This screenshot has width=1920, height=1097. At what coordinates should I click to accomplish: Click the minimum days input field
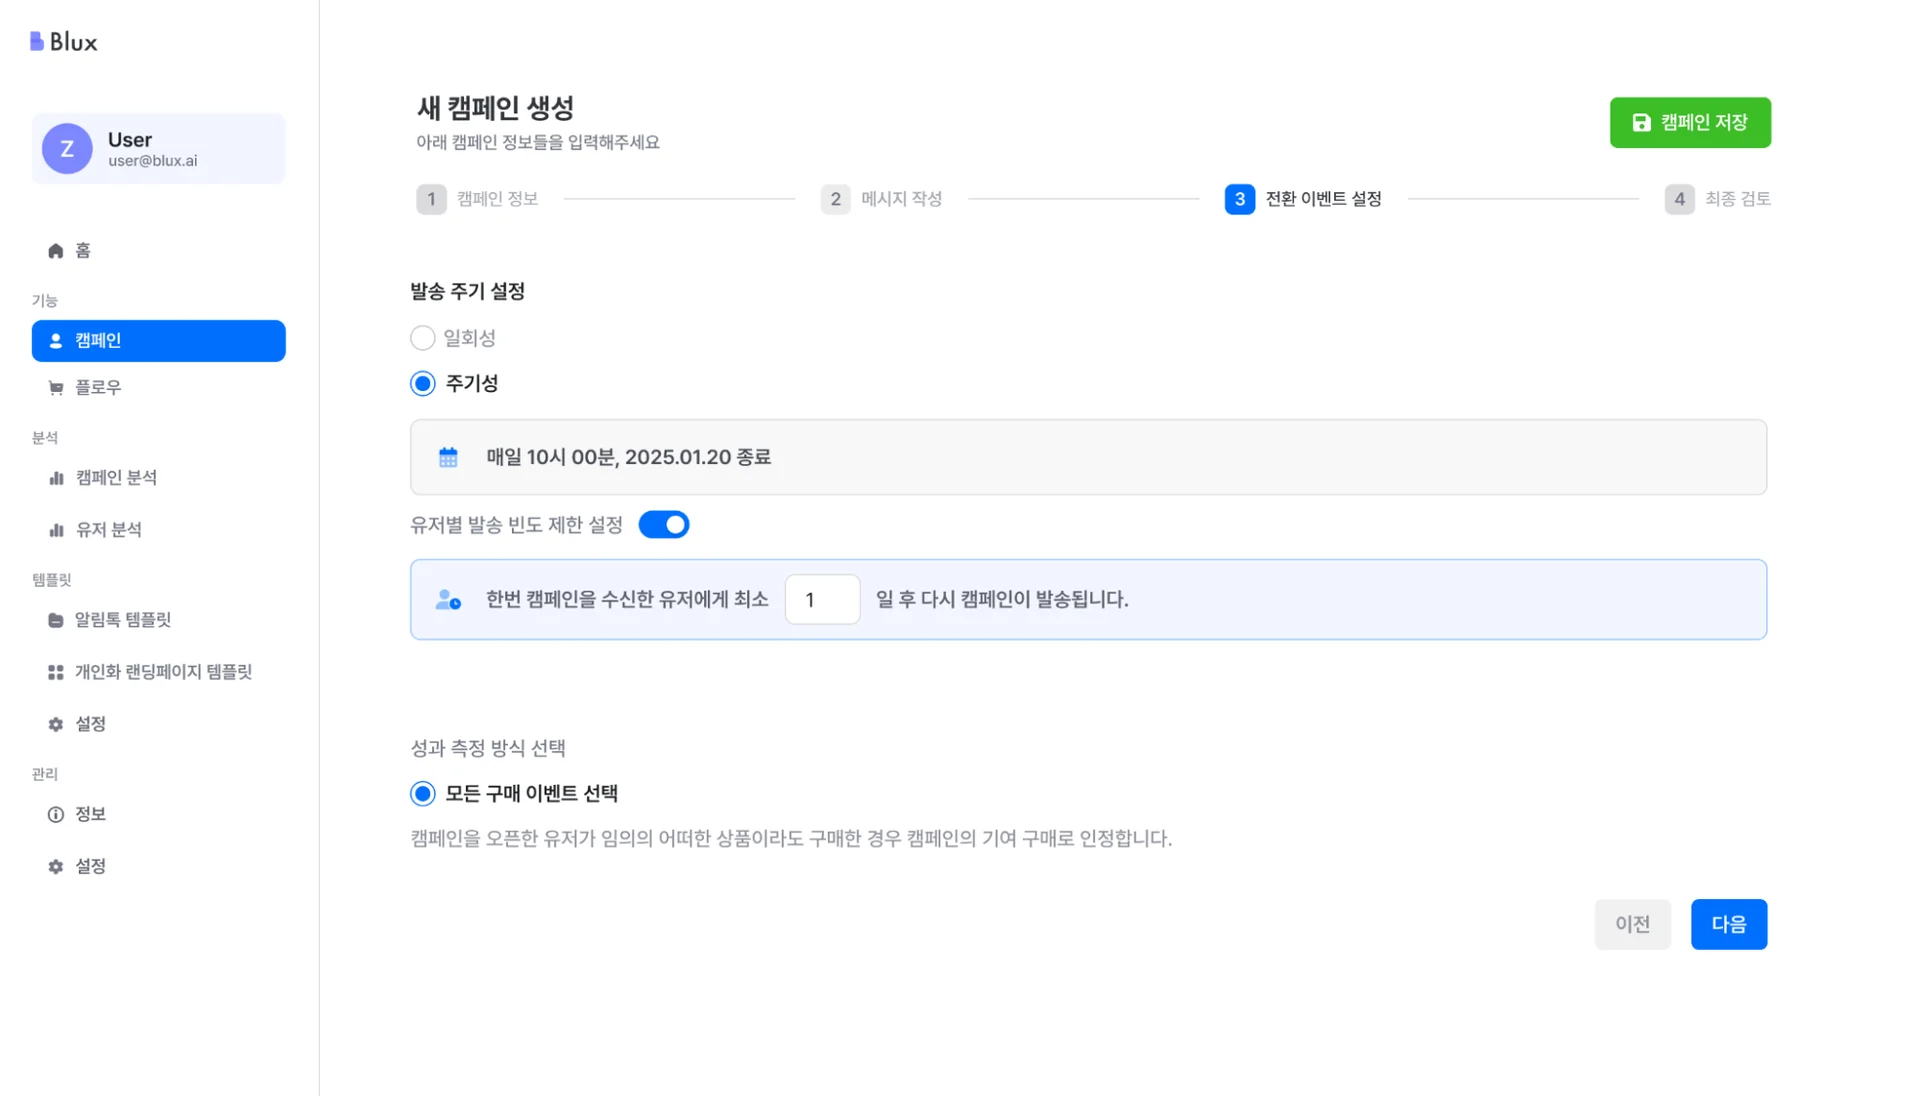click(822, 600)
